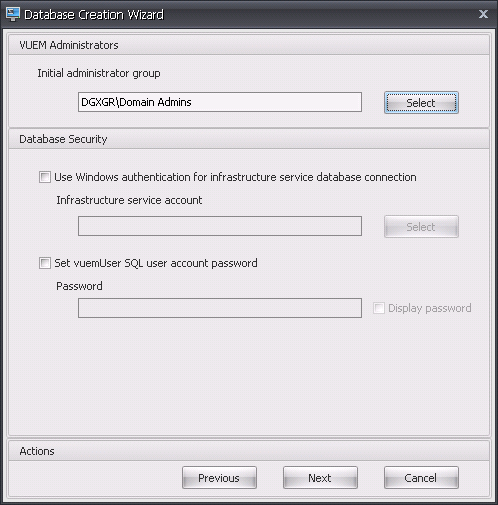Click Select beside Infrastructure service account field
This screenshot has height=505, width=498.
pyautogui.click(x=421, y=227)
